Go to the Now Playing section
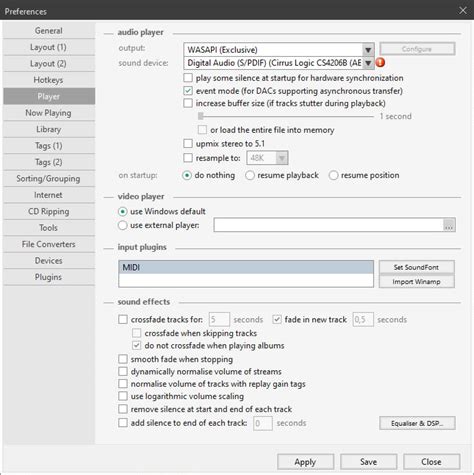The image size is (474, 475). (49, 113)
